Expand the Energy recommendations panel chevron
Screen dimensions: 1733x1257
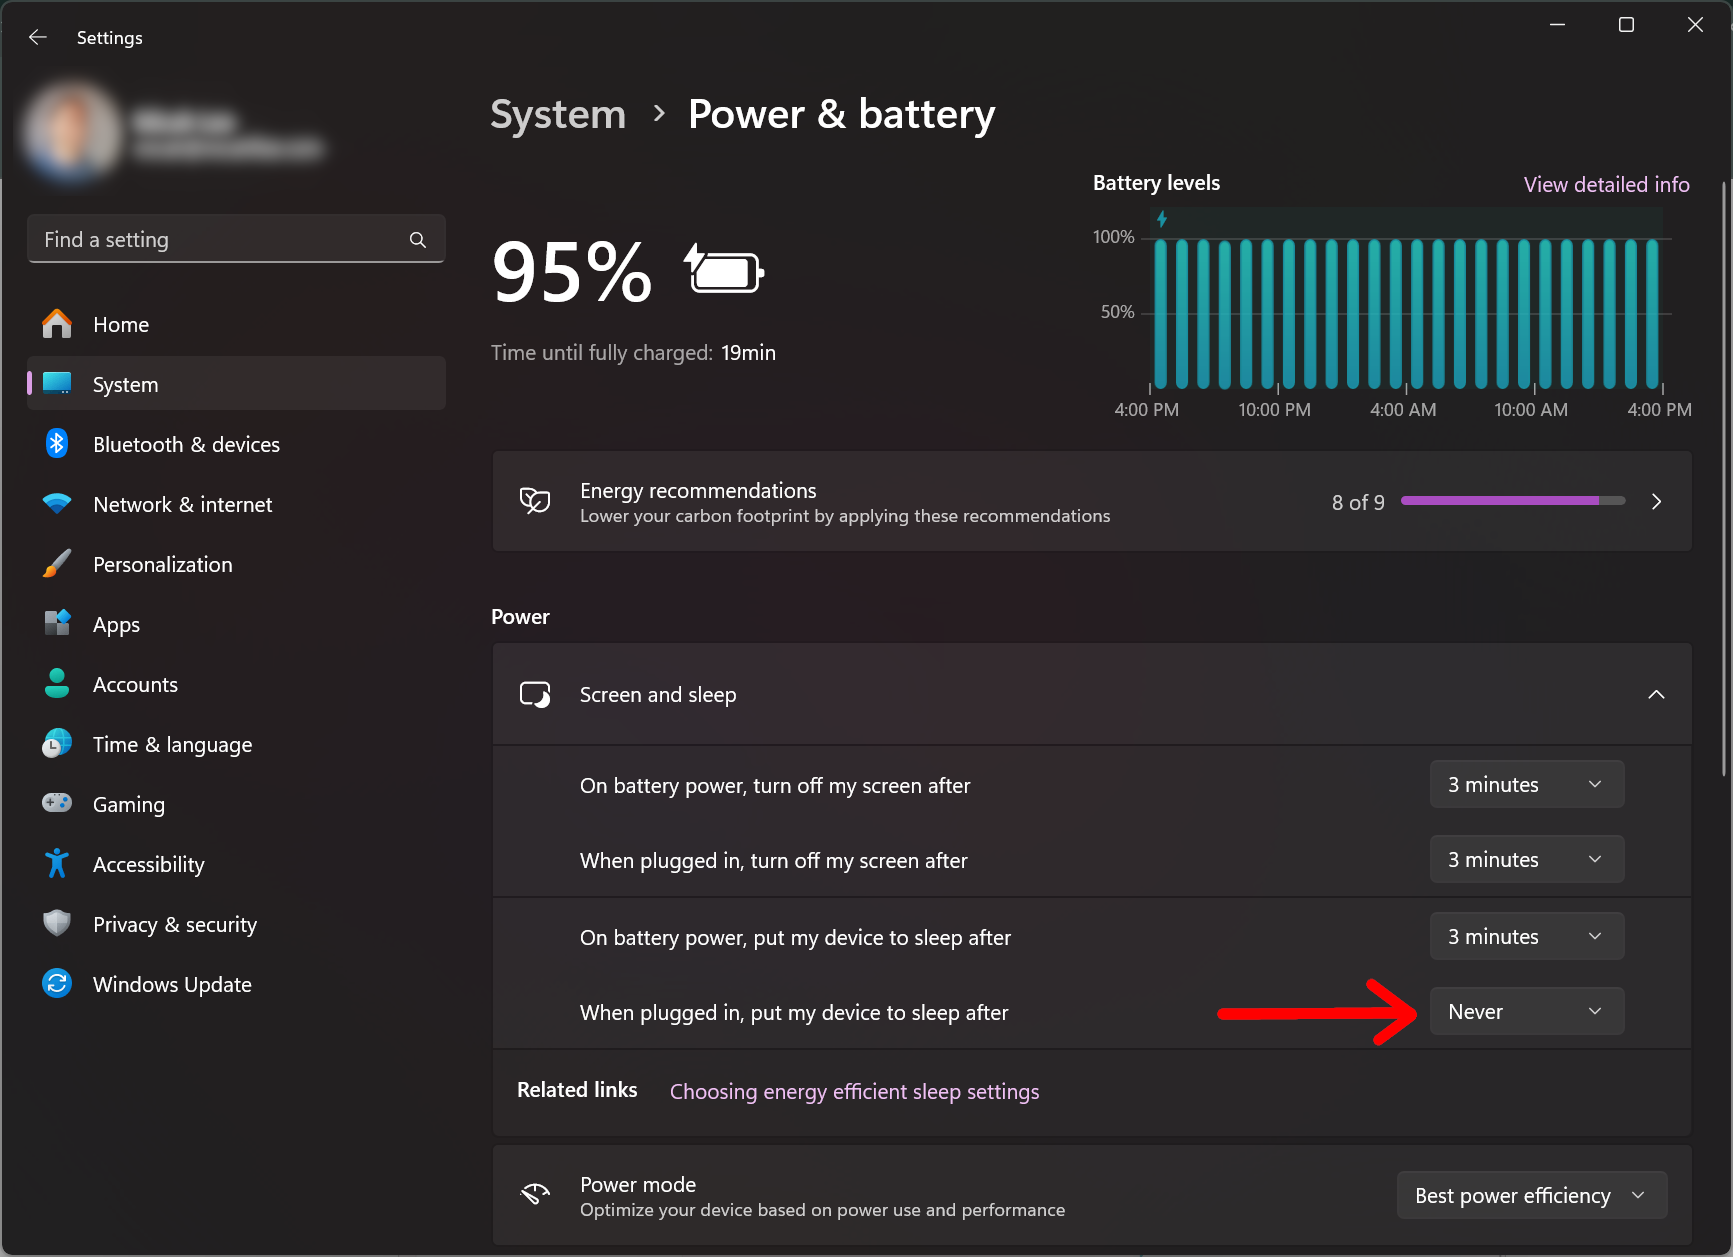[x=1656, y=501]
